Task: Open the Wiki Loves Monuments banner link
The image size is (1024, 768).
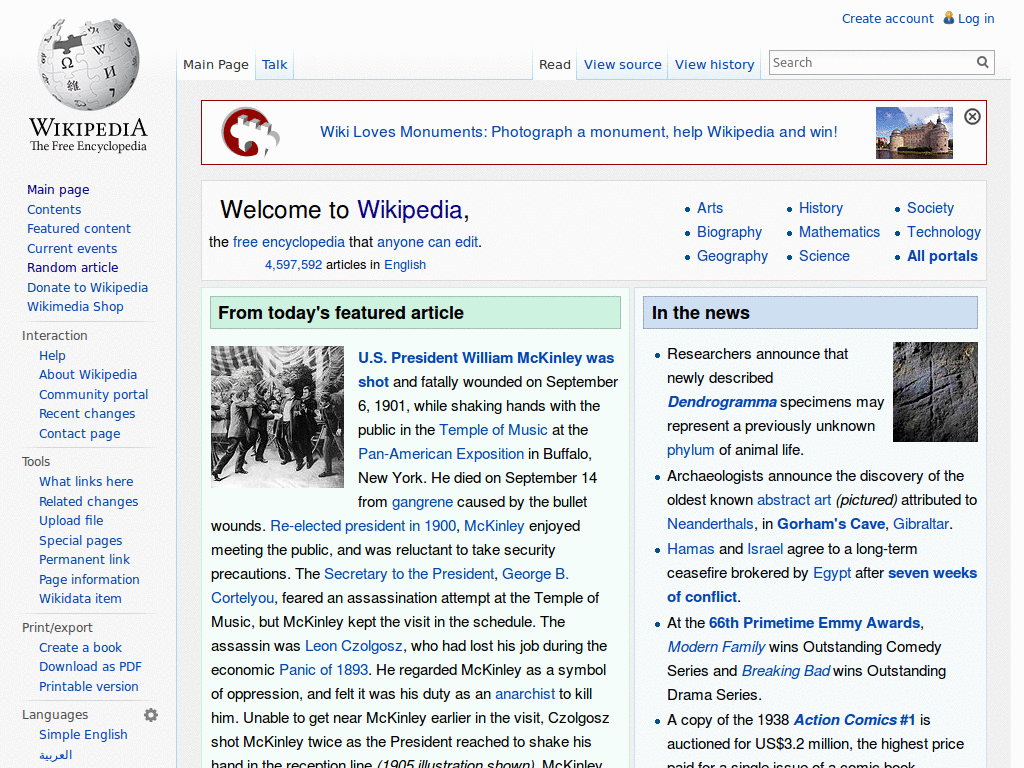Action: (579, 132)
